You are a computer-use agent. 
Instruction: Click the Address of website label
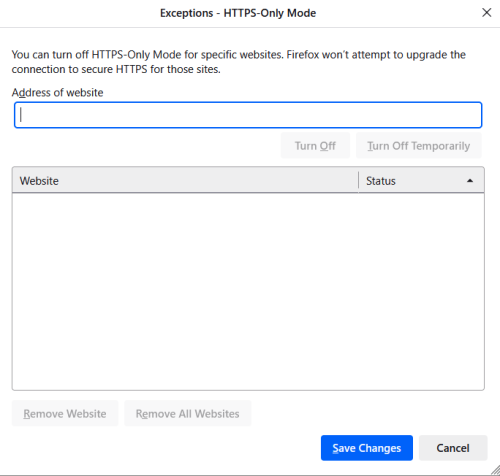pos(57,92)
